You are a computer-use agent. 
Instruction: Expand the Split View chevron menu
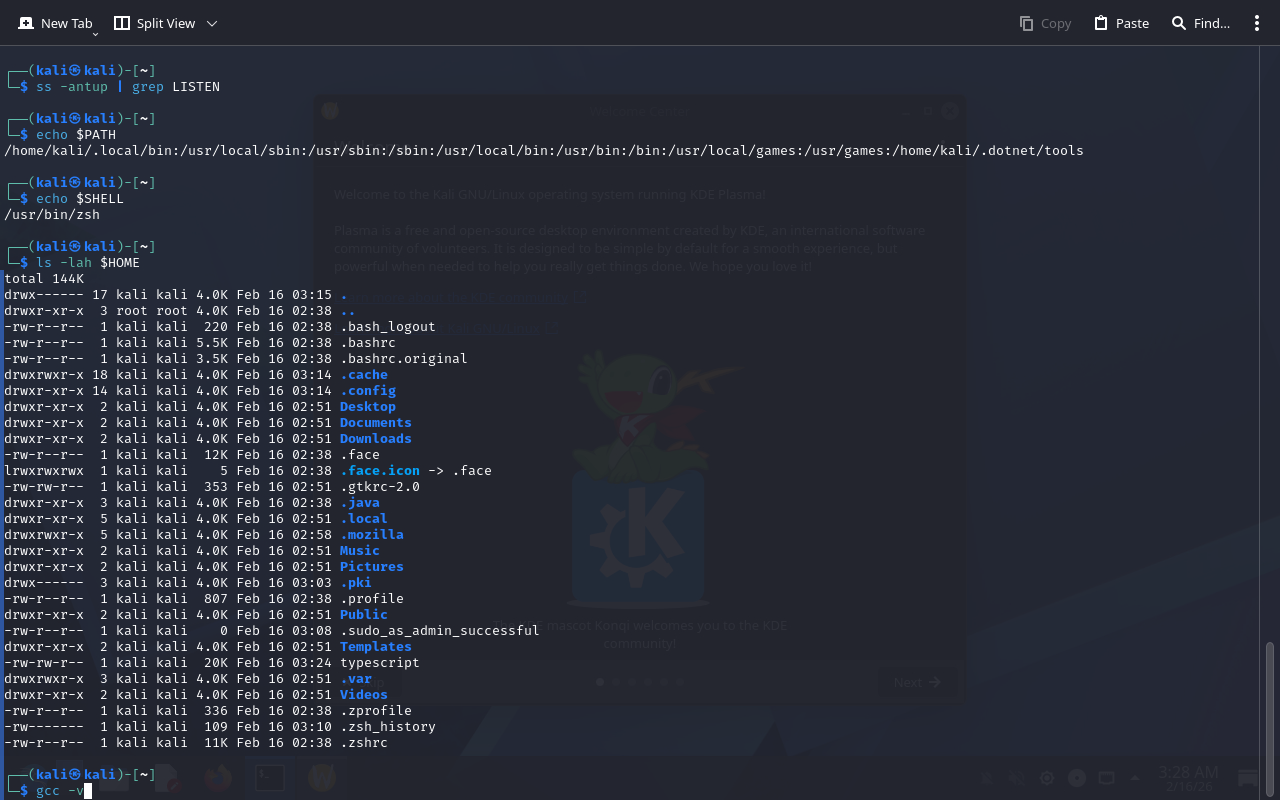point(211,23)
